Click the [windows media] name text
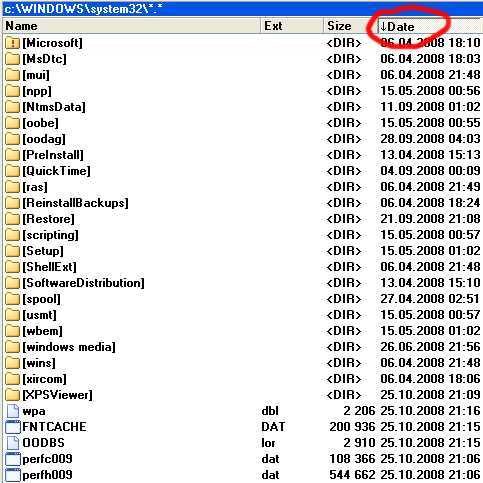This screenshot has height=483, width=483. 69,347
